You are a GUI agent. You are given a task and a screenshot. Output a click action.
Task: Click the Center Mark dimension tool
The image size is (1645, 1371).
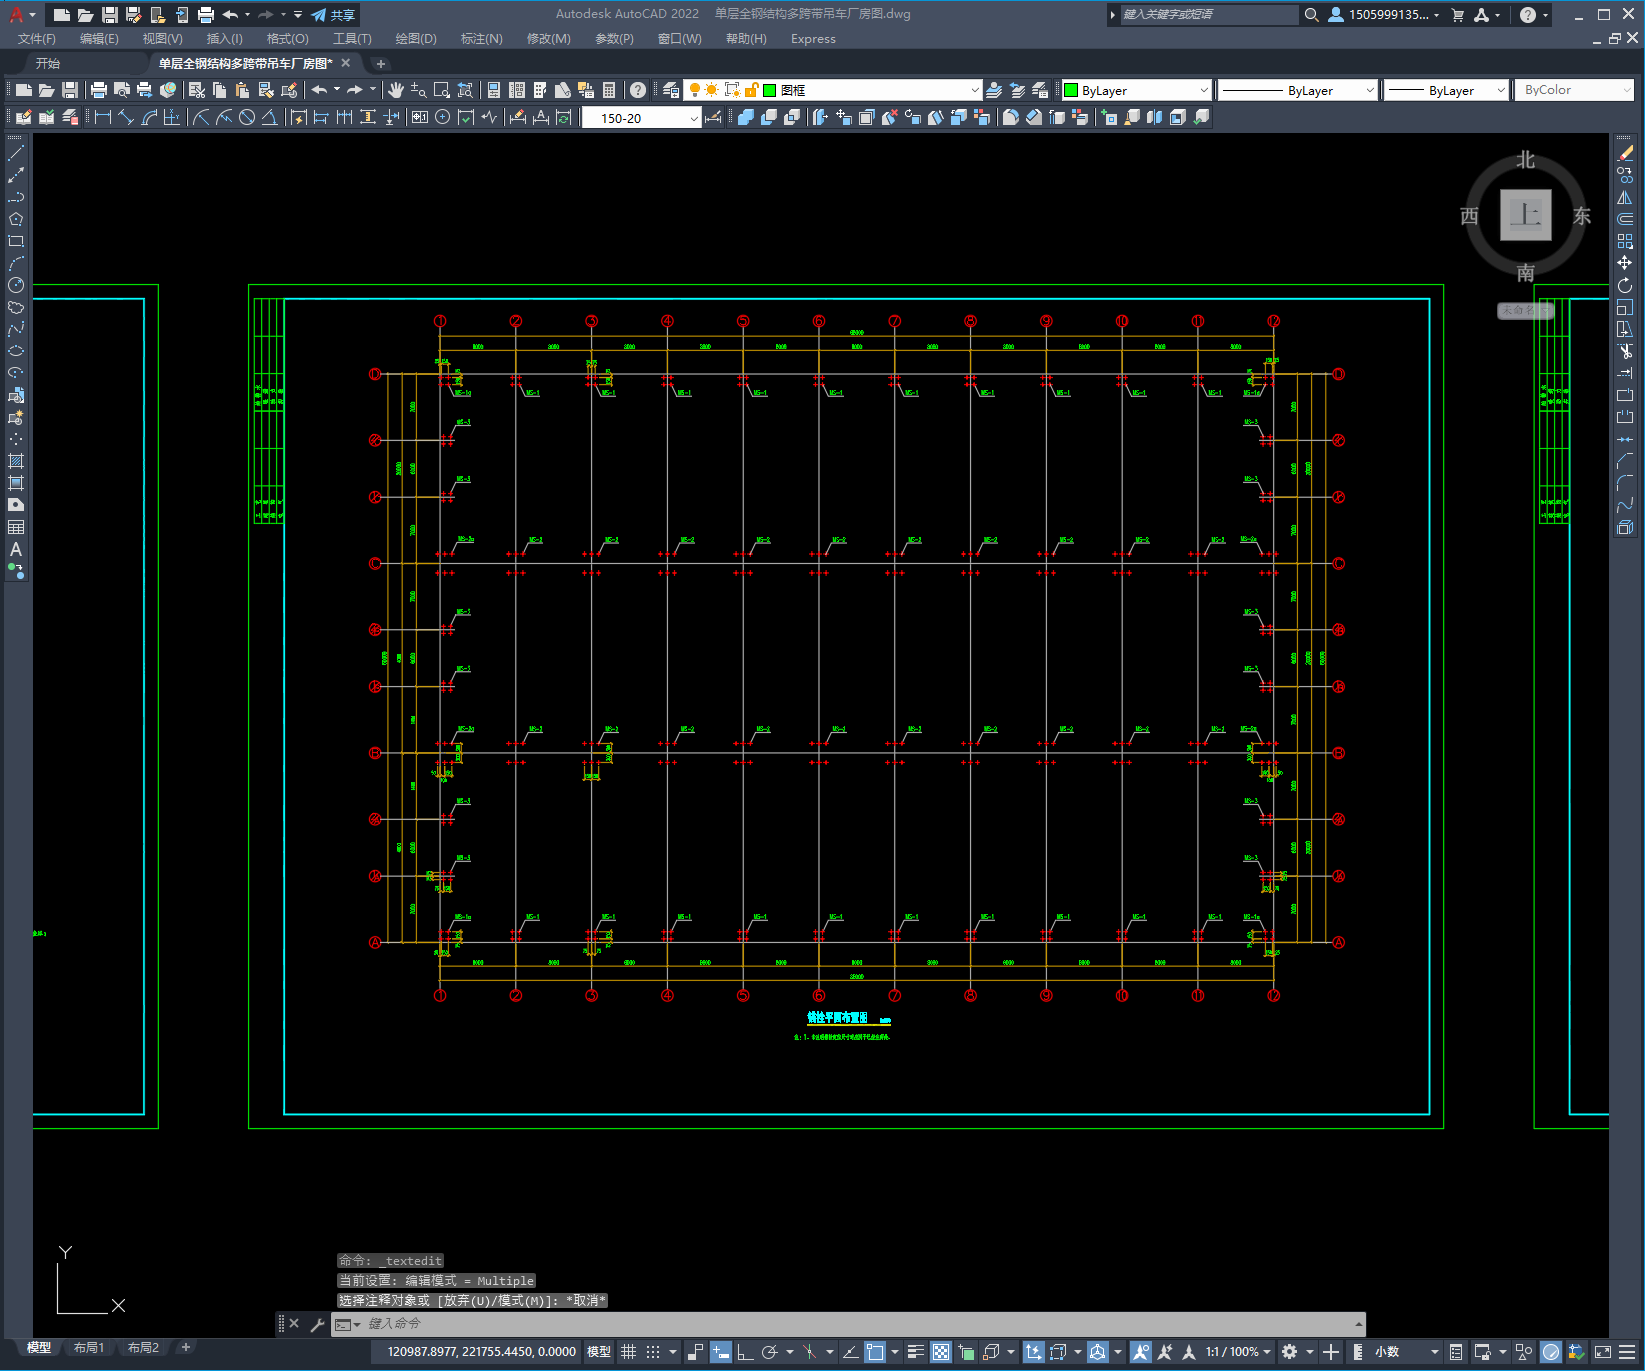tap(442, 117)
